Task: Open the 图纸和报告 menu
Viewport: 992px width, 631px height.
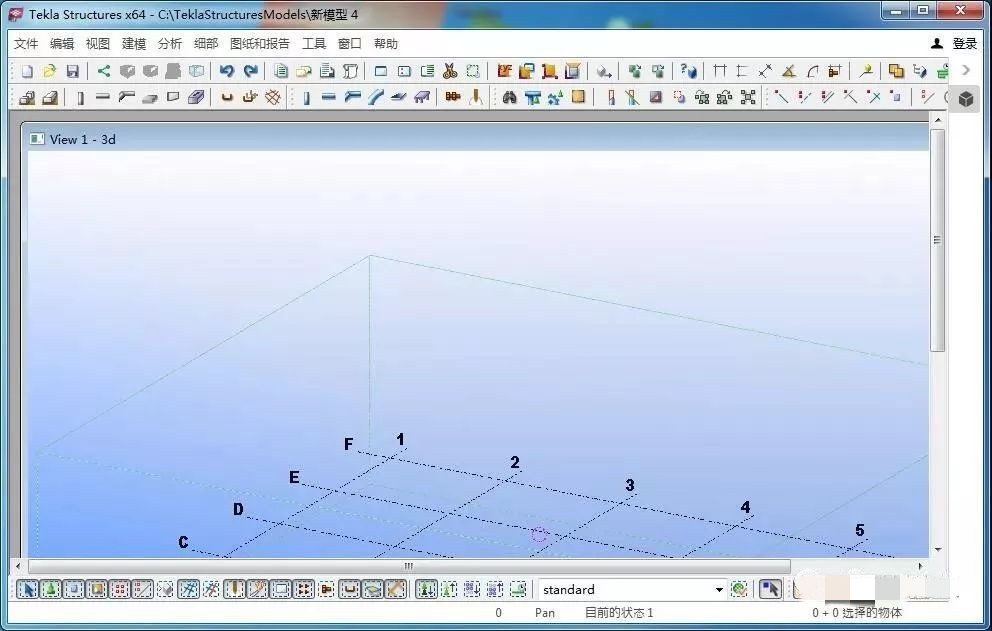Action: click(x=259, y=44)
